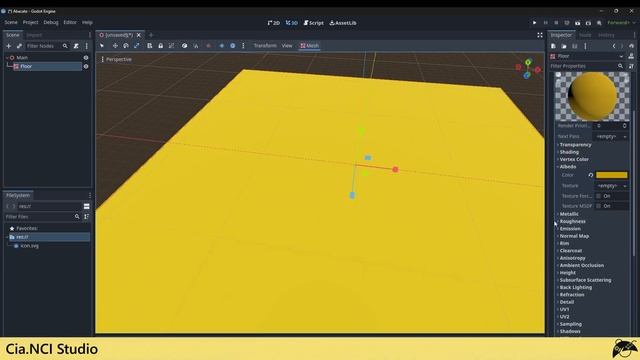
Task: Switch to 2D workspace
Action: [x=273, y=23]
